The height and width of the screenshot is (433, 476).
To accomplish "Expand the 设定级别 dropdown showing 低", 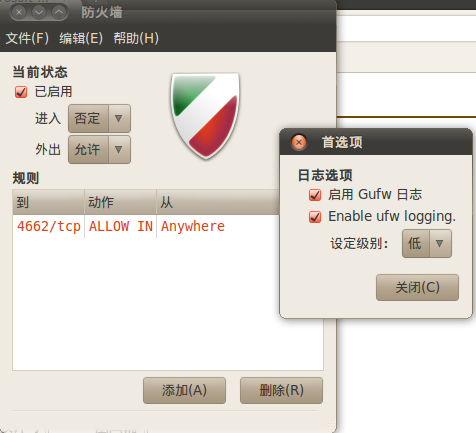I will tap(427, 243).
